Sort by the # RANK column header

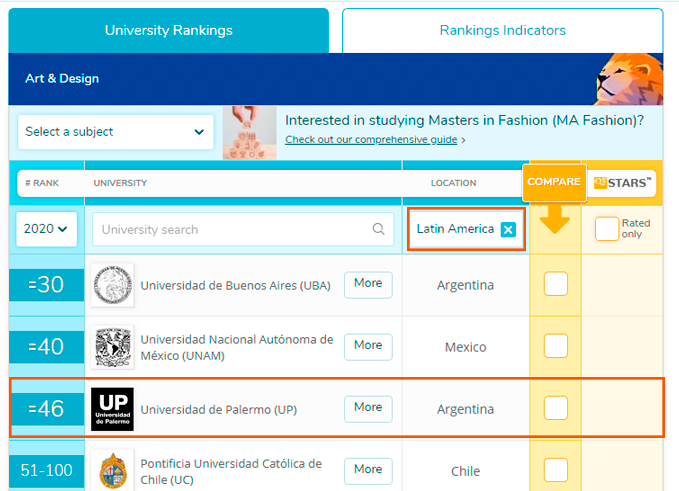point(42,183)
